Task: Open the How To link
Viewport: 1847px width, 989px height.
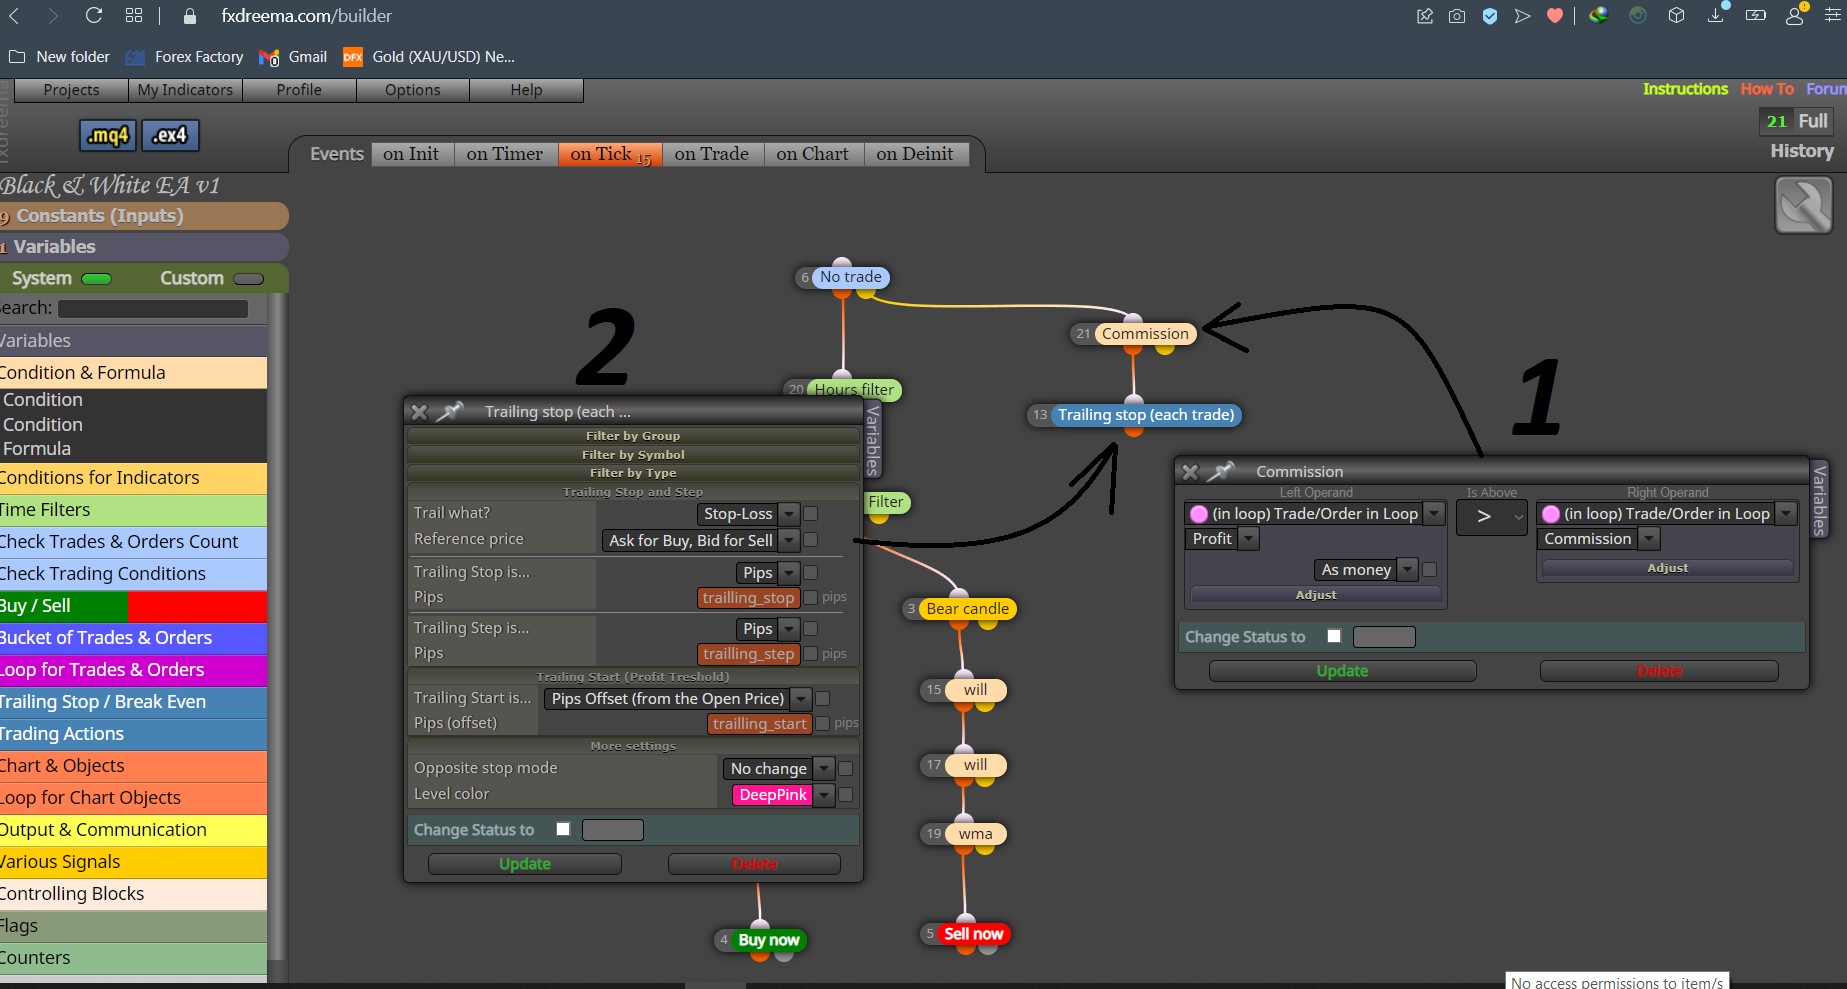Action: point(1767,89)
